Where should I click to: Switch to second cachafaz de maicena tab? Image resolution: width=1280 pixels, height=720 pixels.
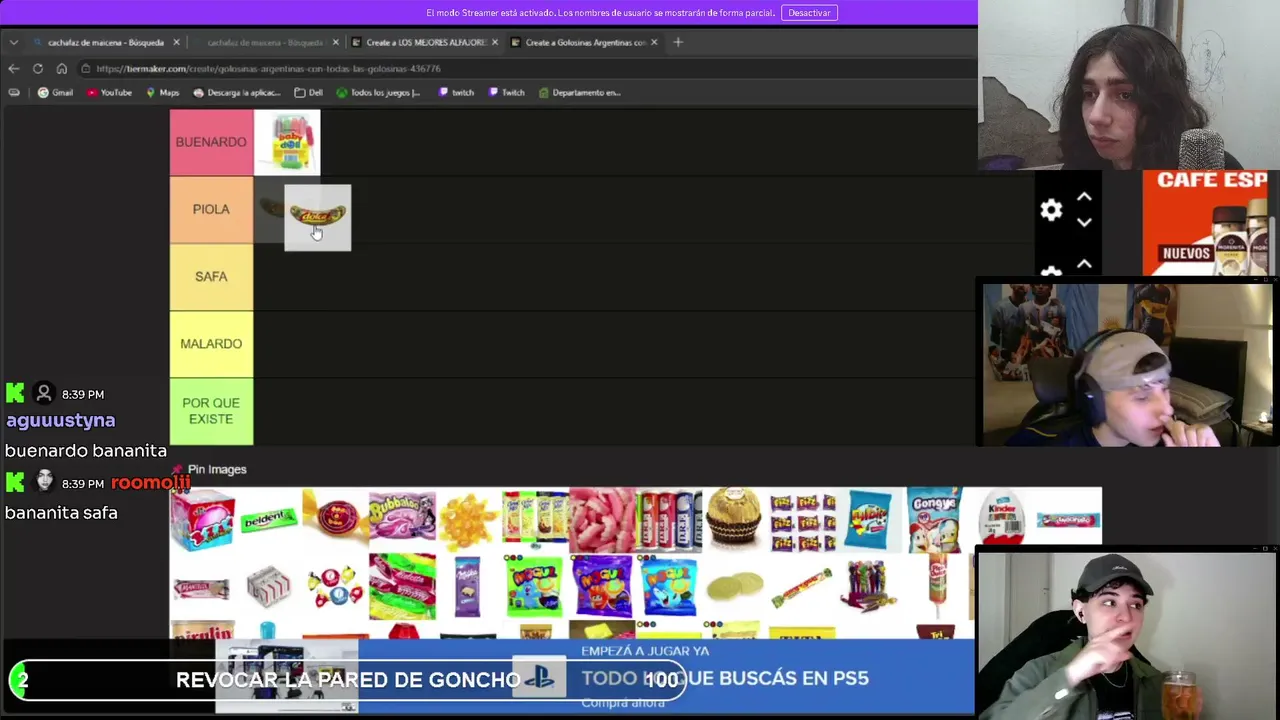(265, 42)
